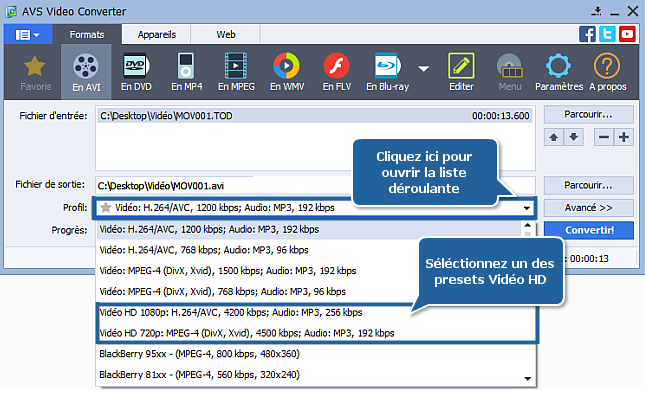Viewport: 645px width, 395px height.
Task: Select the En AVI format icon
Action: click(x=86, y=72)
